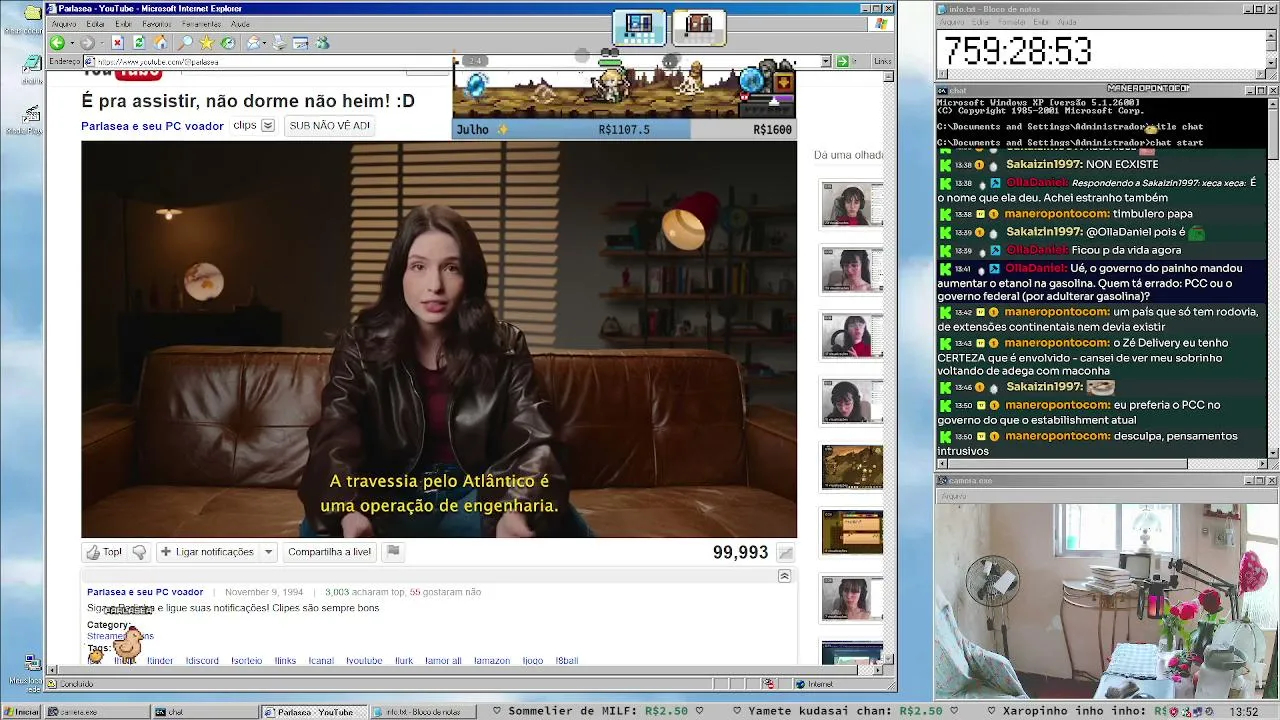Click the Compartilha a live! button
The image size is (1280, 720).
tap(329, 552)
